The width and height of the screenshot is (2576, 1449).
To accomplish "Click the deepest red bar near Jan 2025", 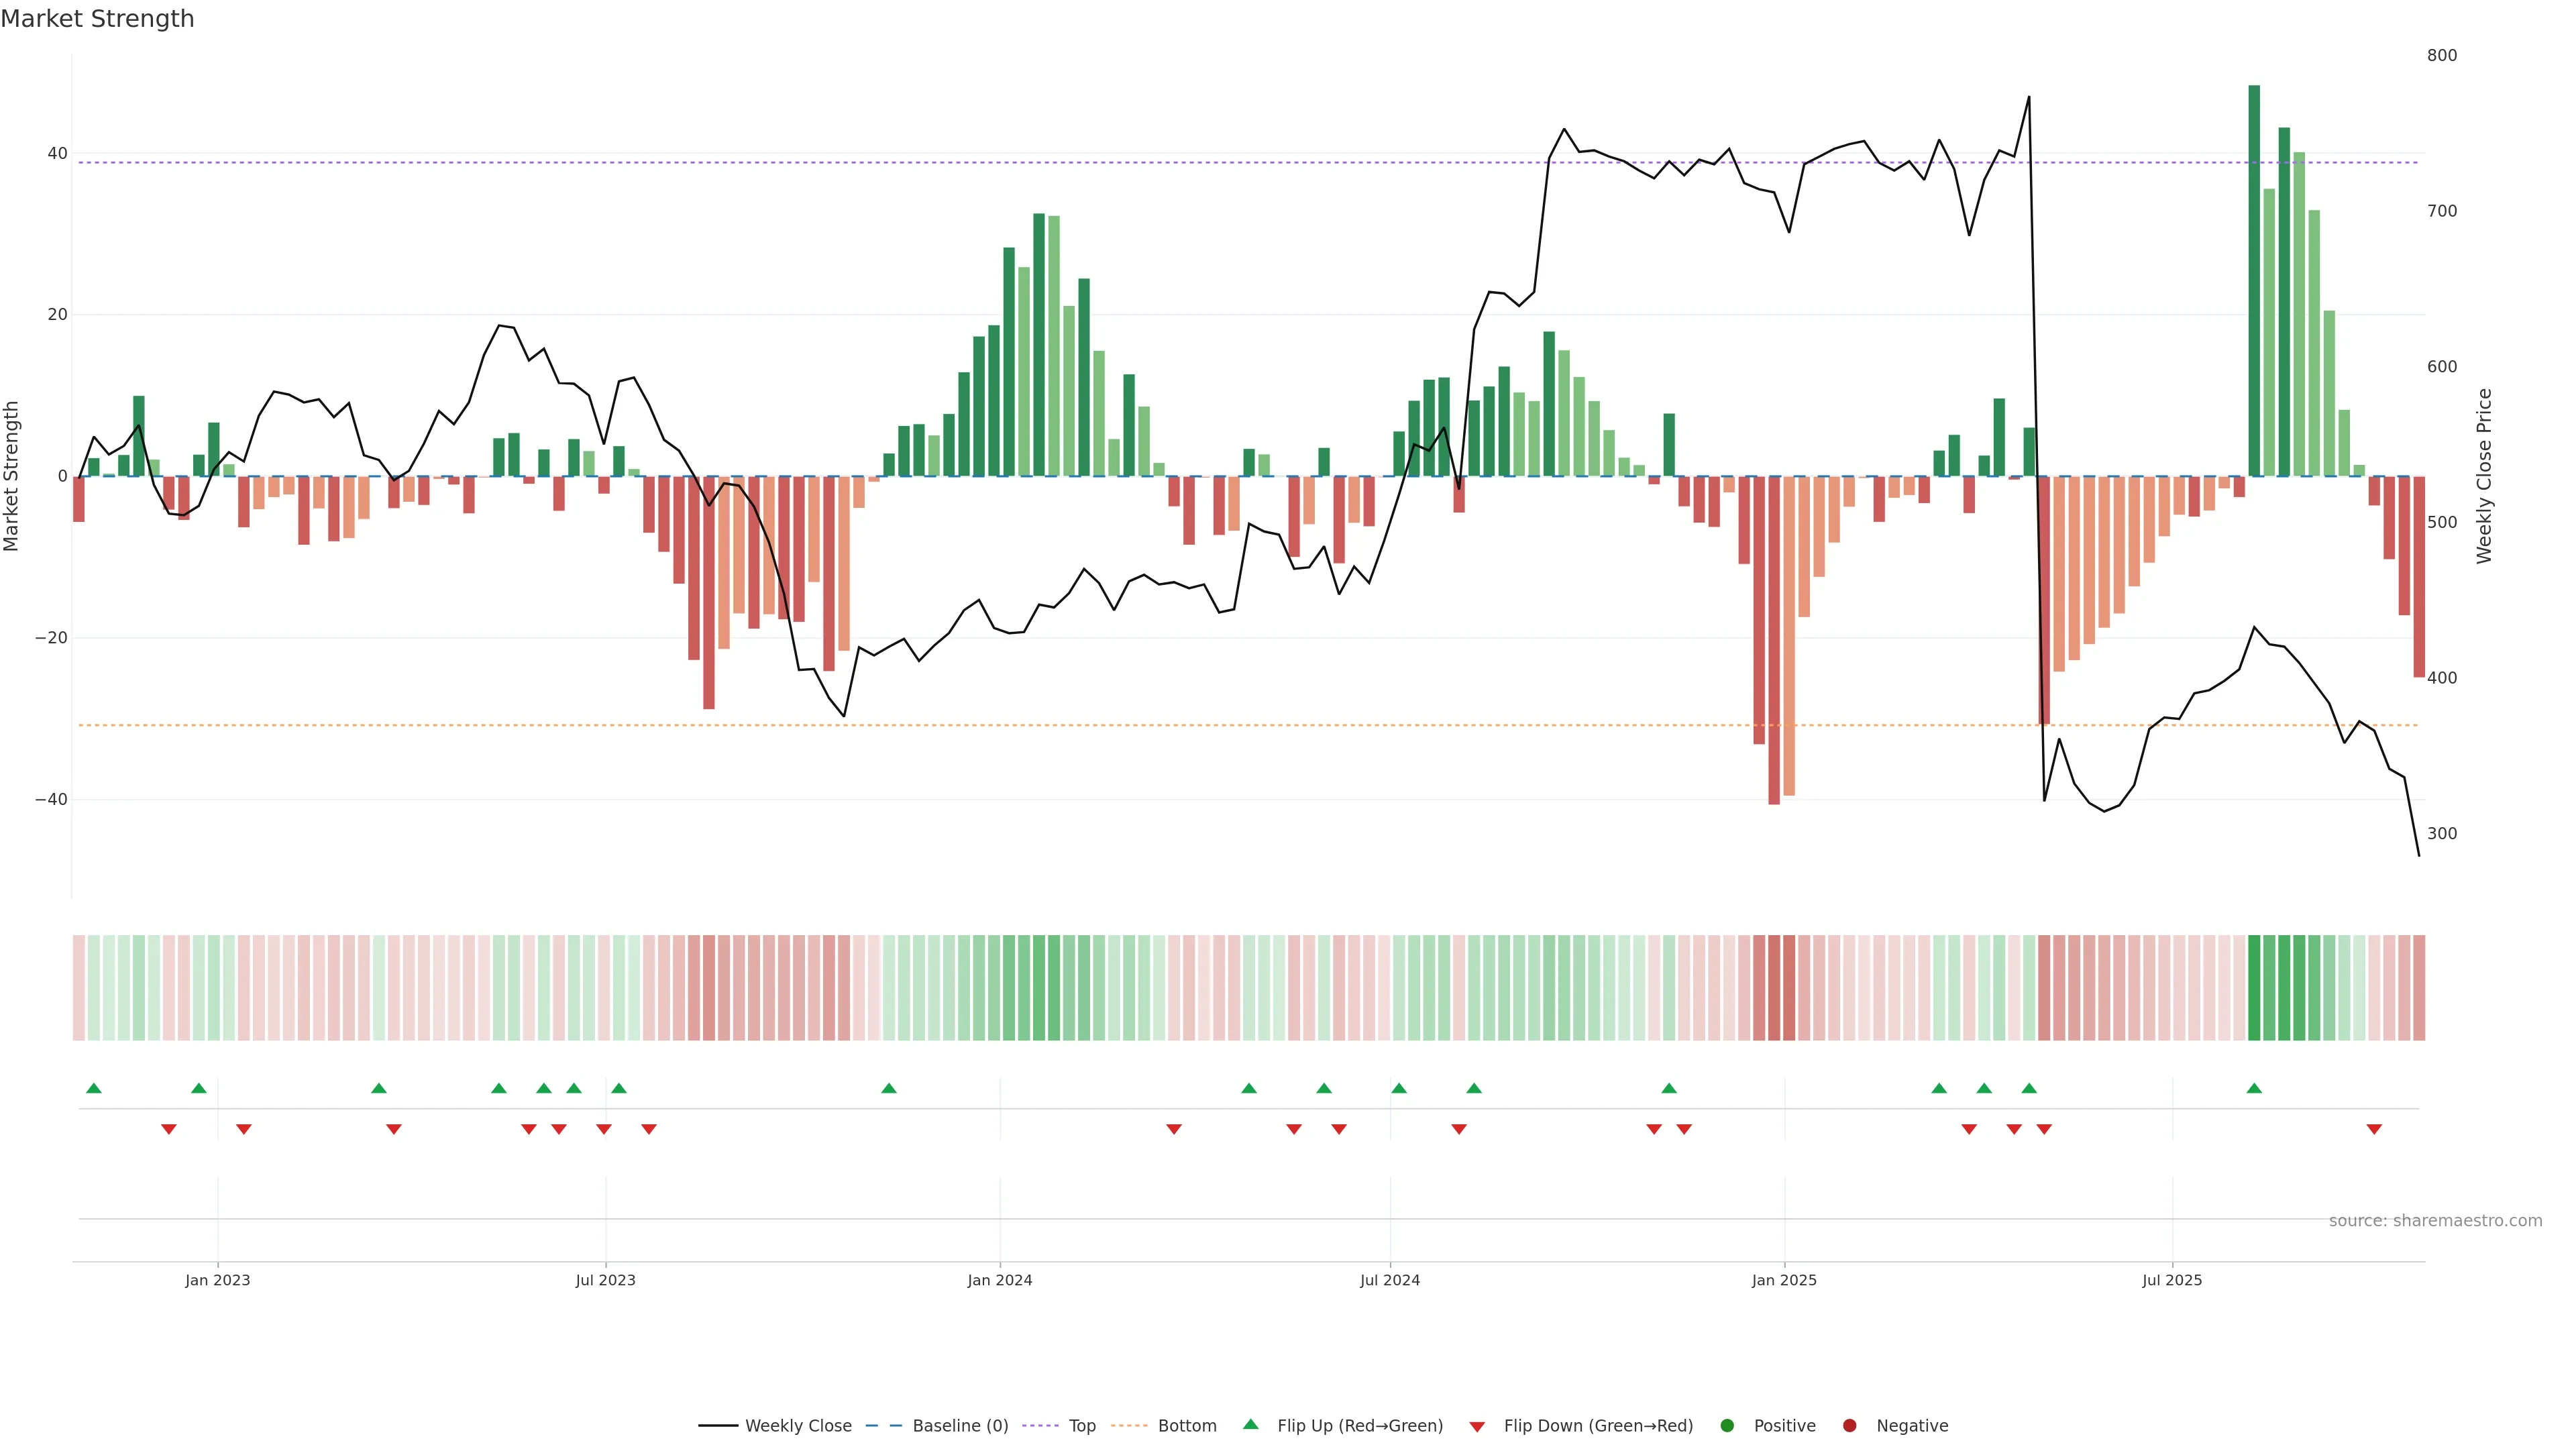I will tap(1774, 640).
